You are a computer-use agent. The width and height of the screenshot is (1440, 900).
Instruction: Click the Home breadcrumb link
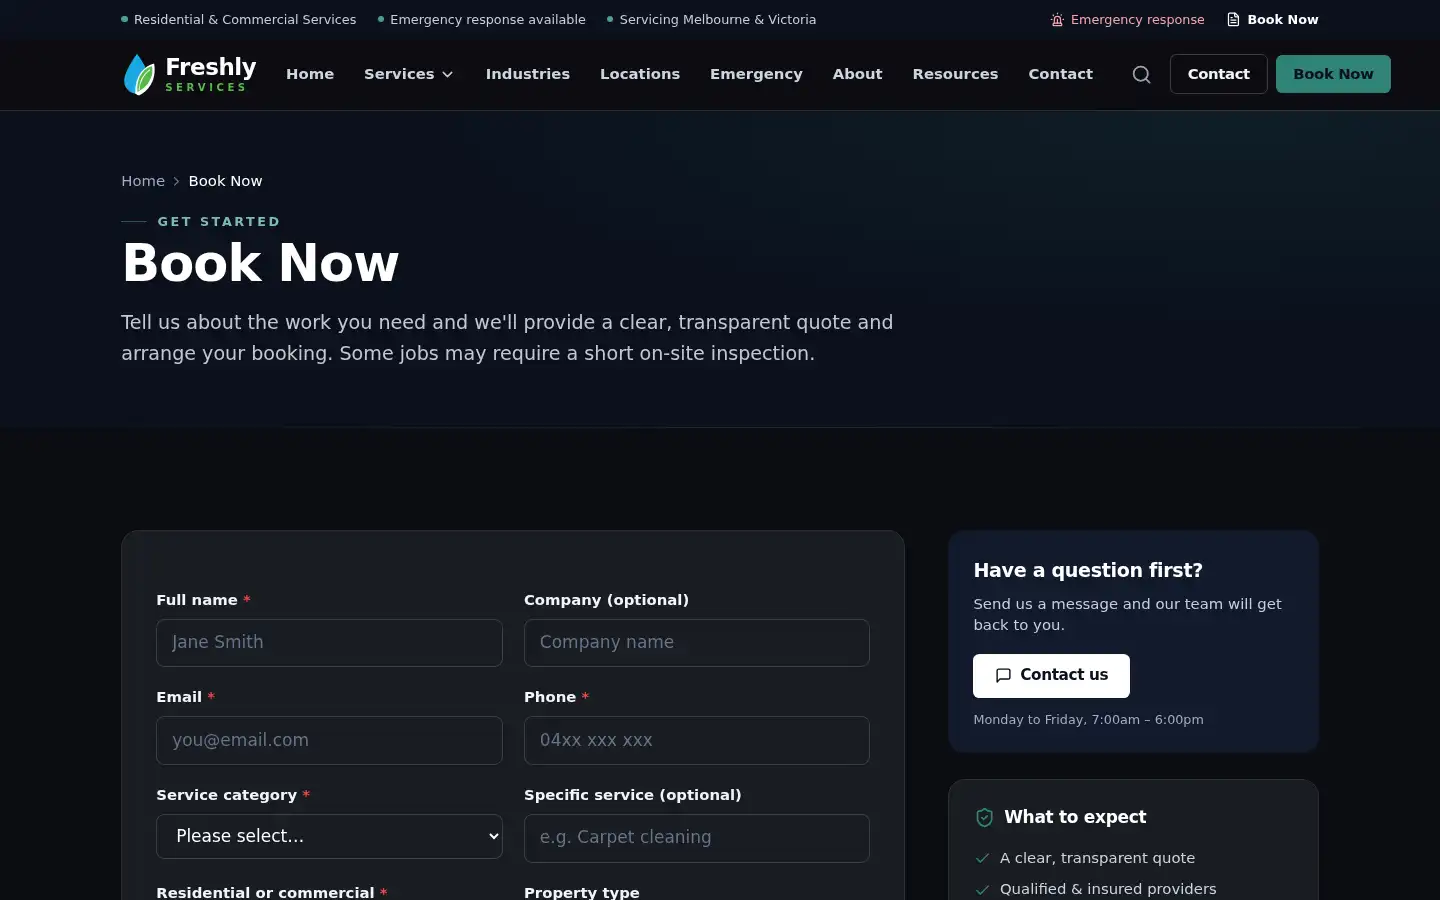coord(143,181)
